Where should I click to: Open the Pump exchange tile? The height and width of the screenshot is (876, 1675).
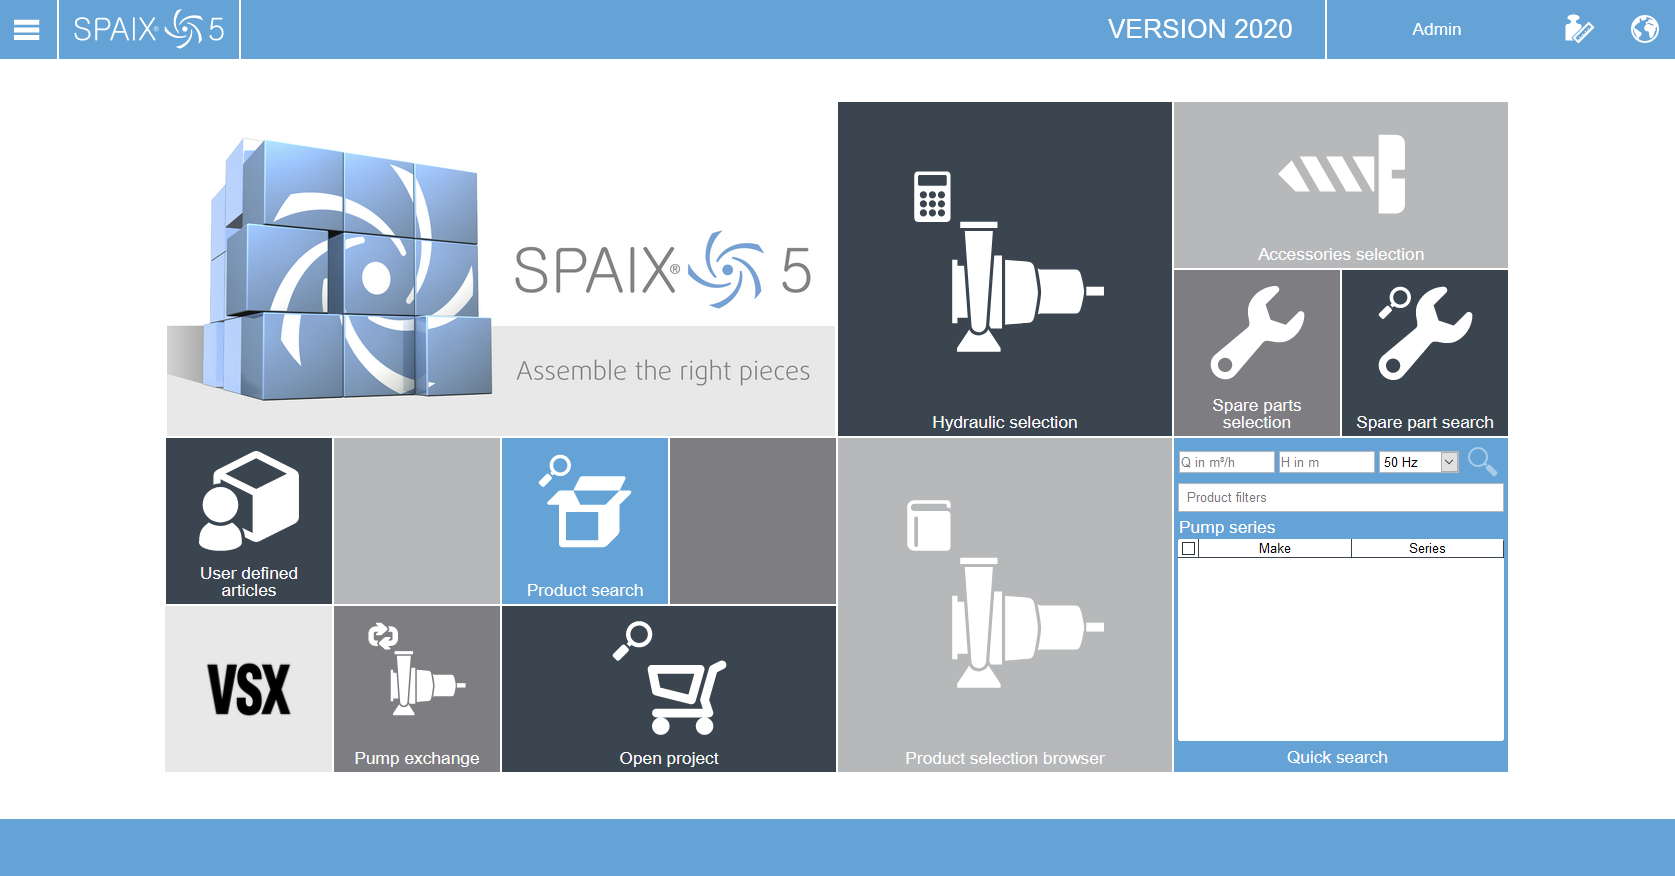pos(417,689)
